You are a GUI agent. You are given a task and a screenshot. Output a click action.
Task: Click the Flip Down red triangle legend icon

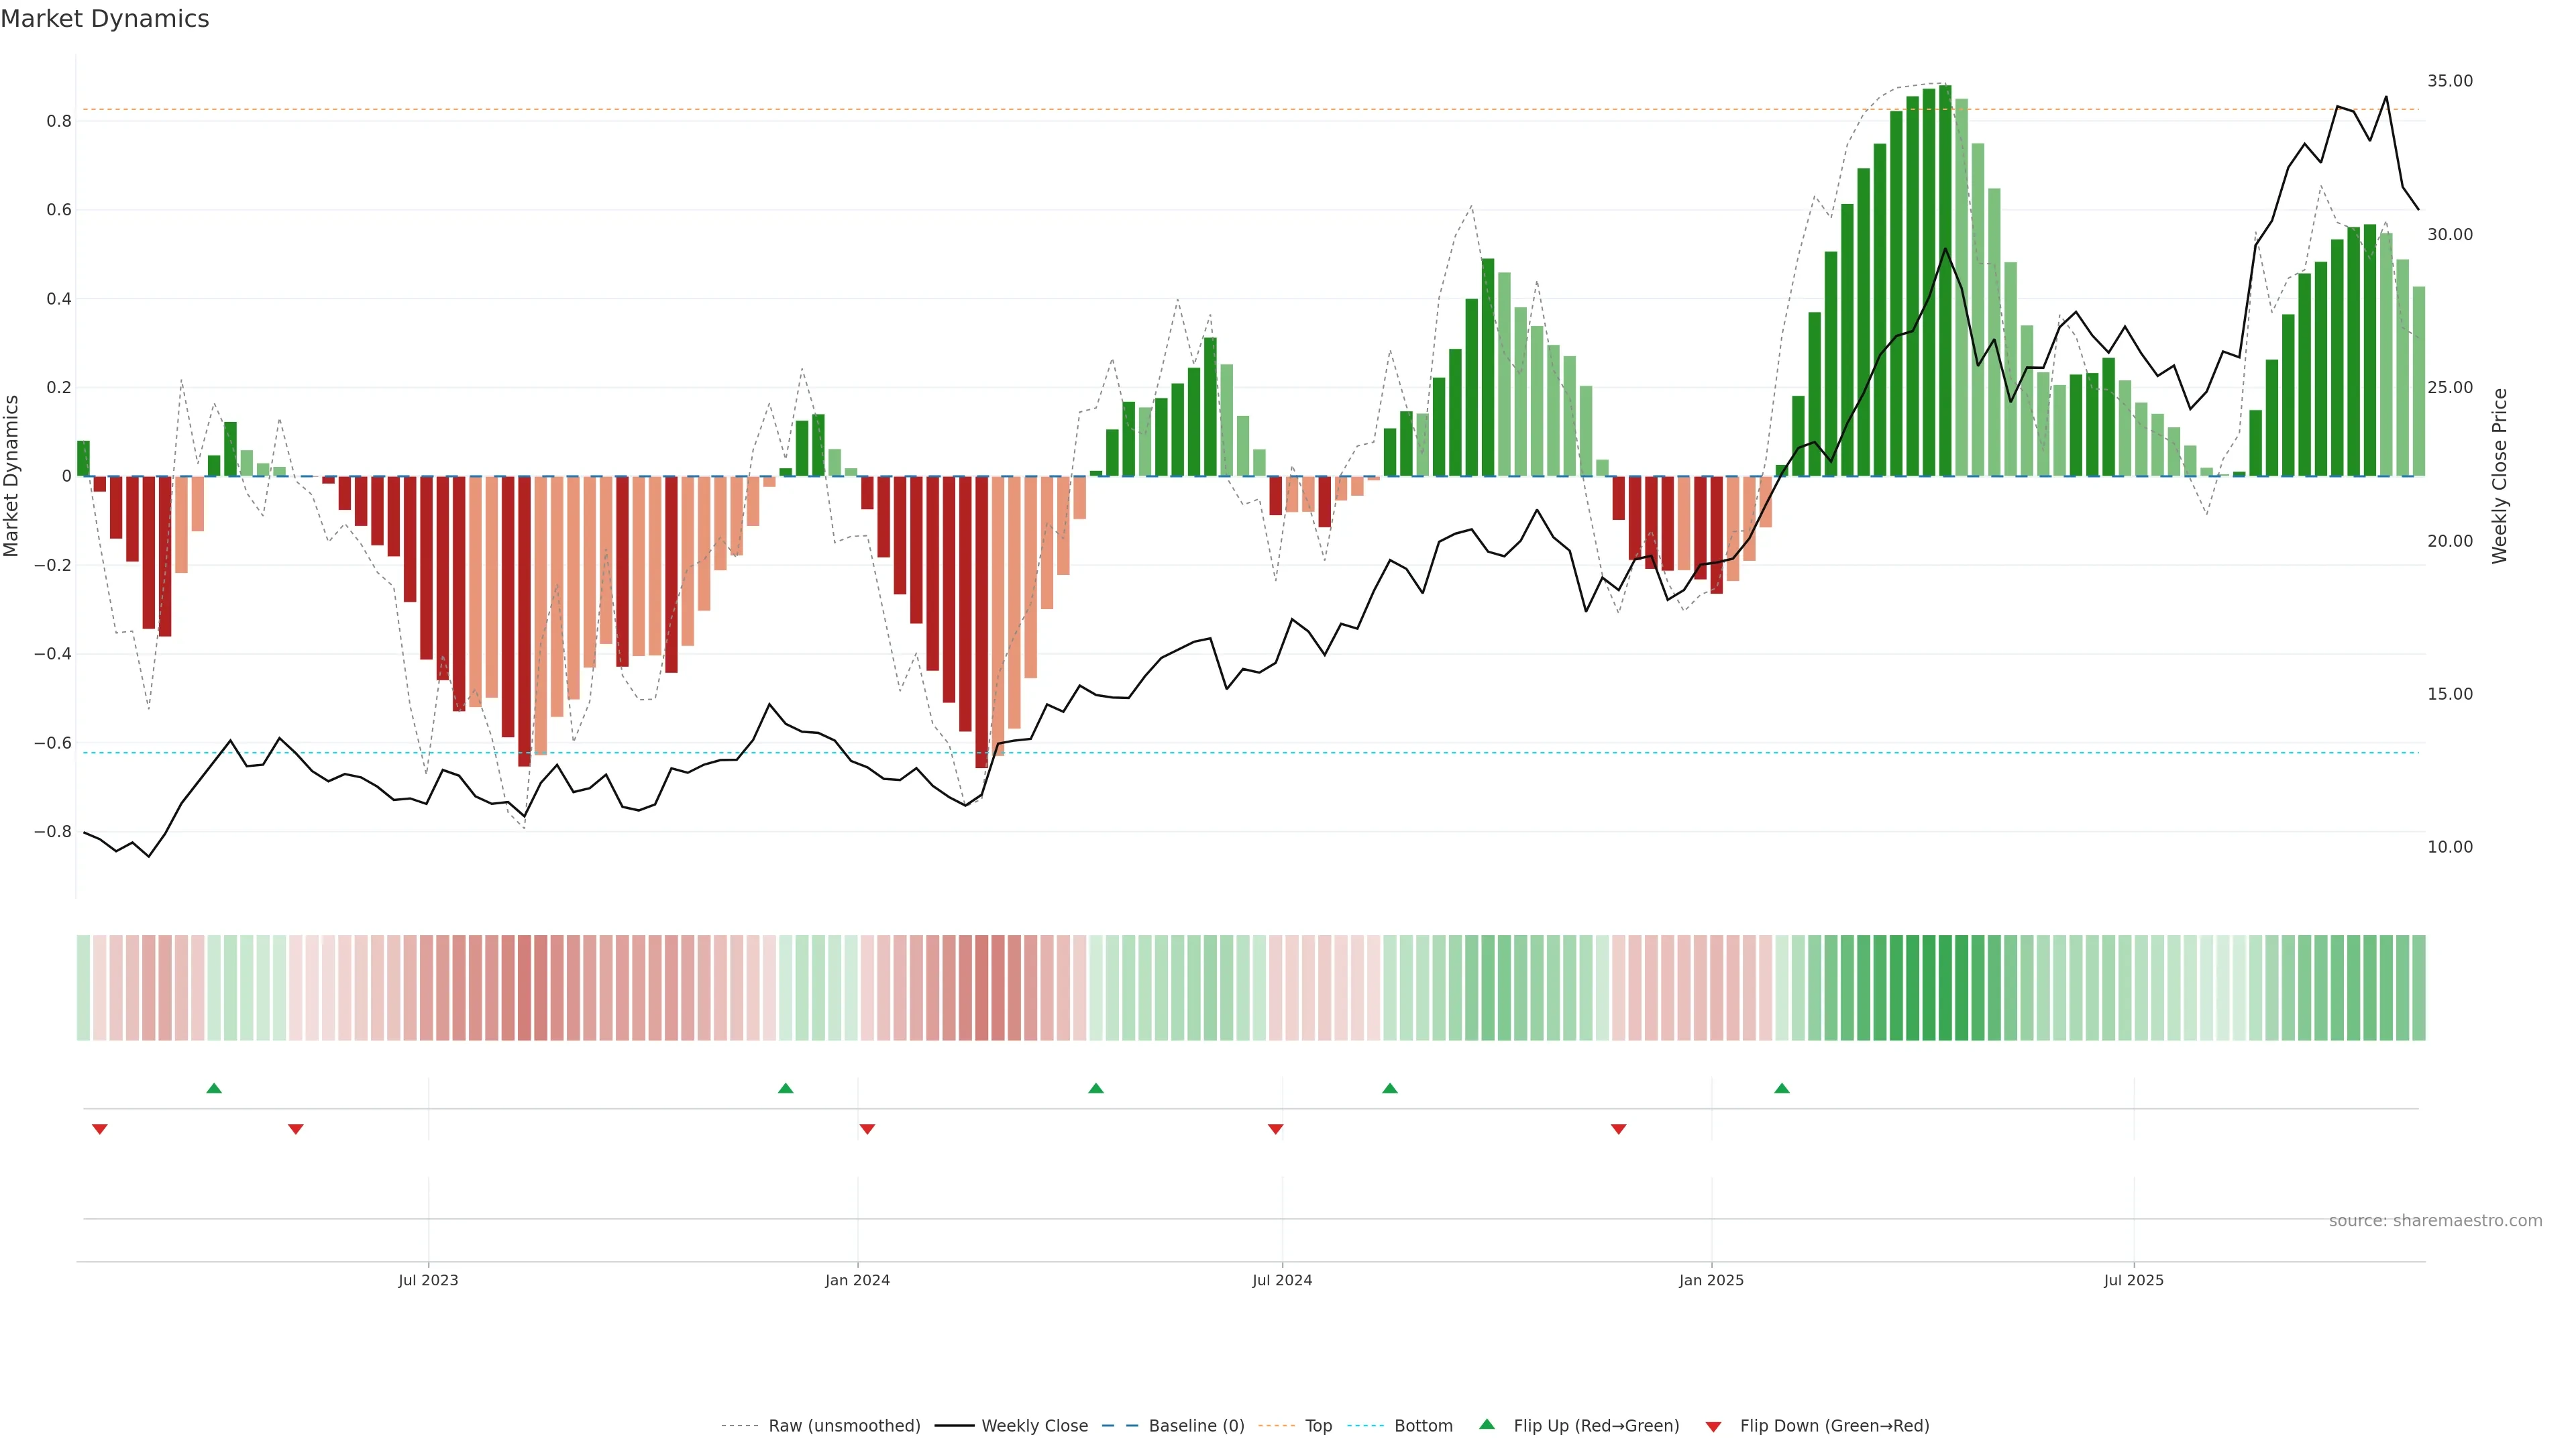click(x=1713, y=1427)
